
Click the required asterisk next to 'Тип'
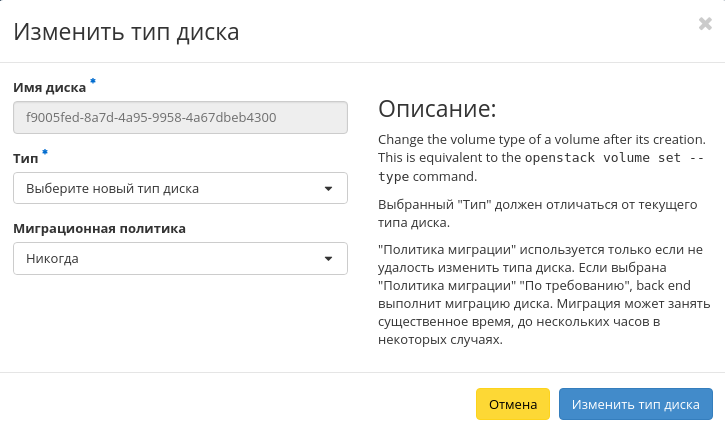[x=45, y=153]
